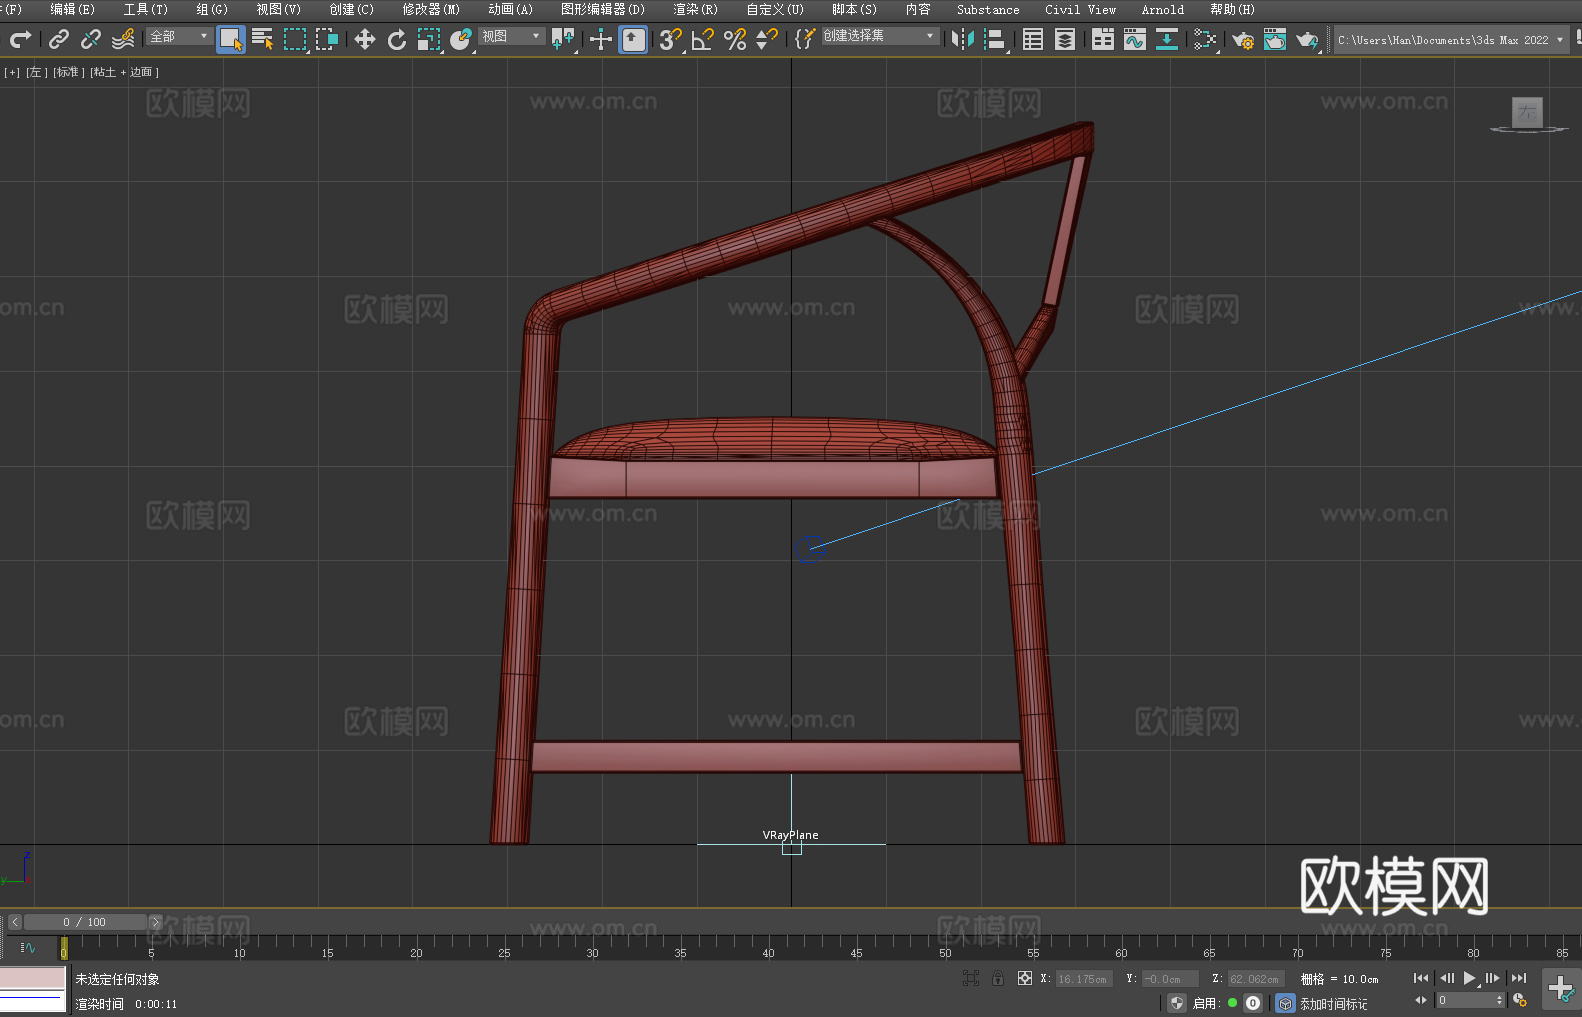Toggle Isolate Selection status icon
Screen dimensions: 1582x1017
pos(970,978)
